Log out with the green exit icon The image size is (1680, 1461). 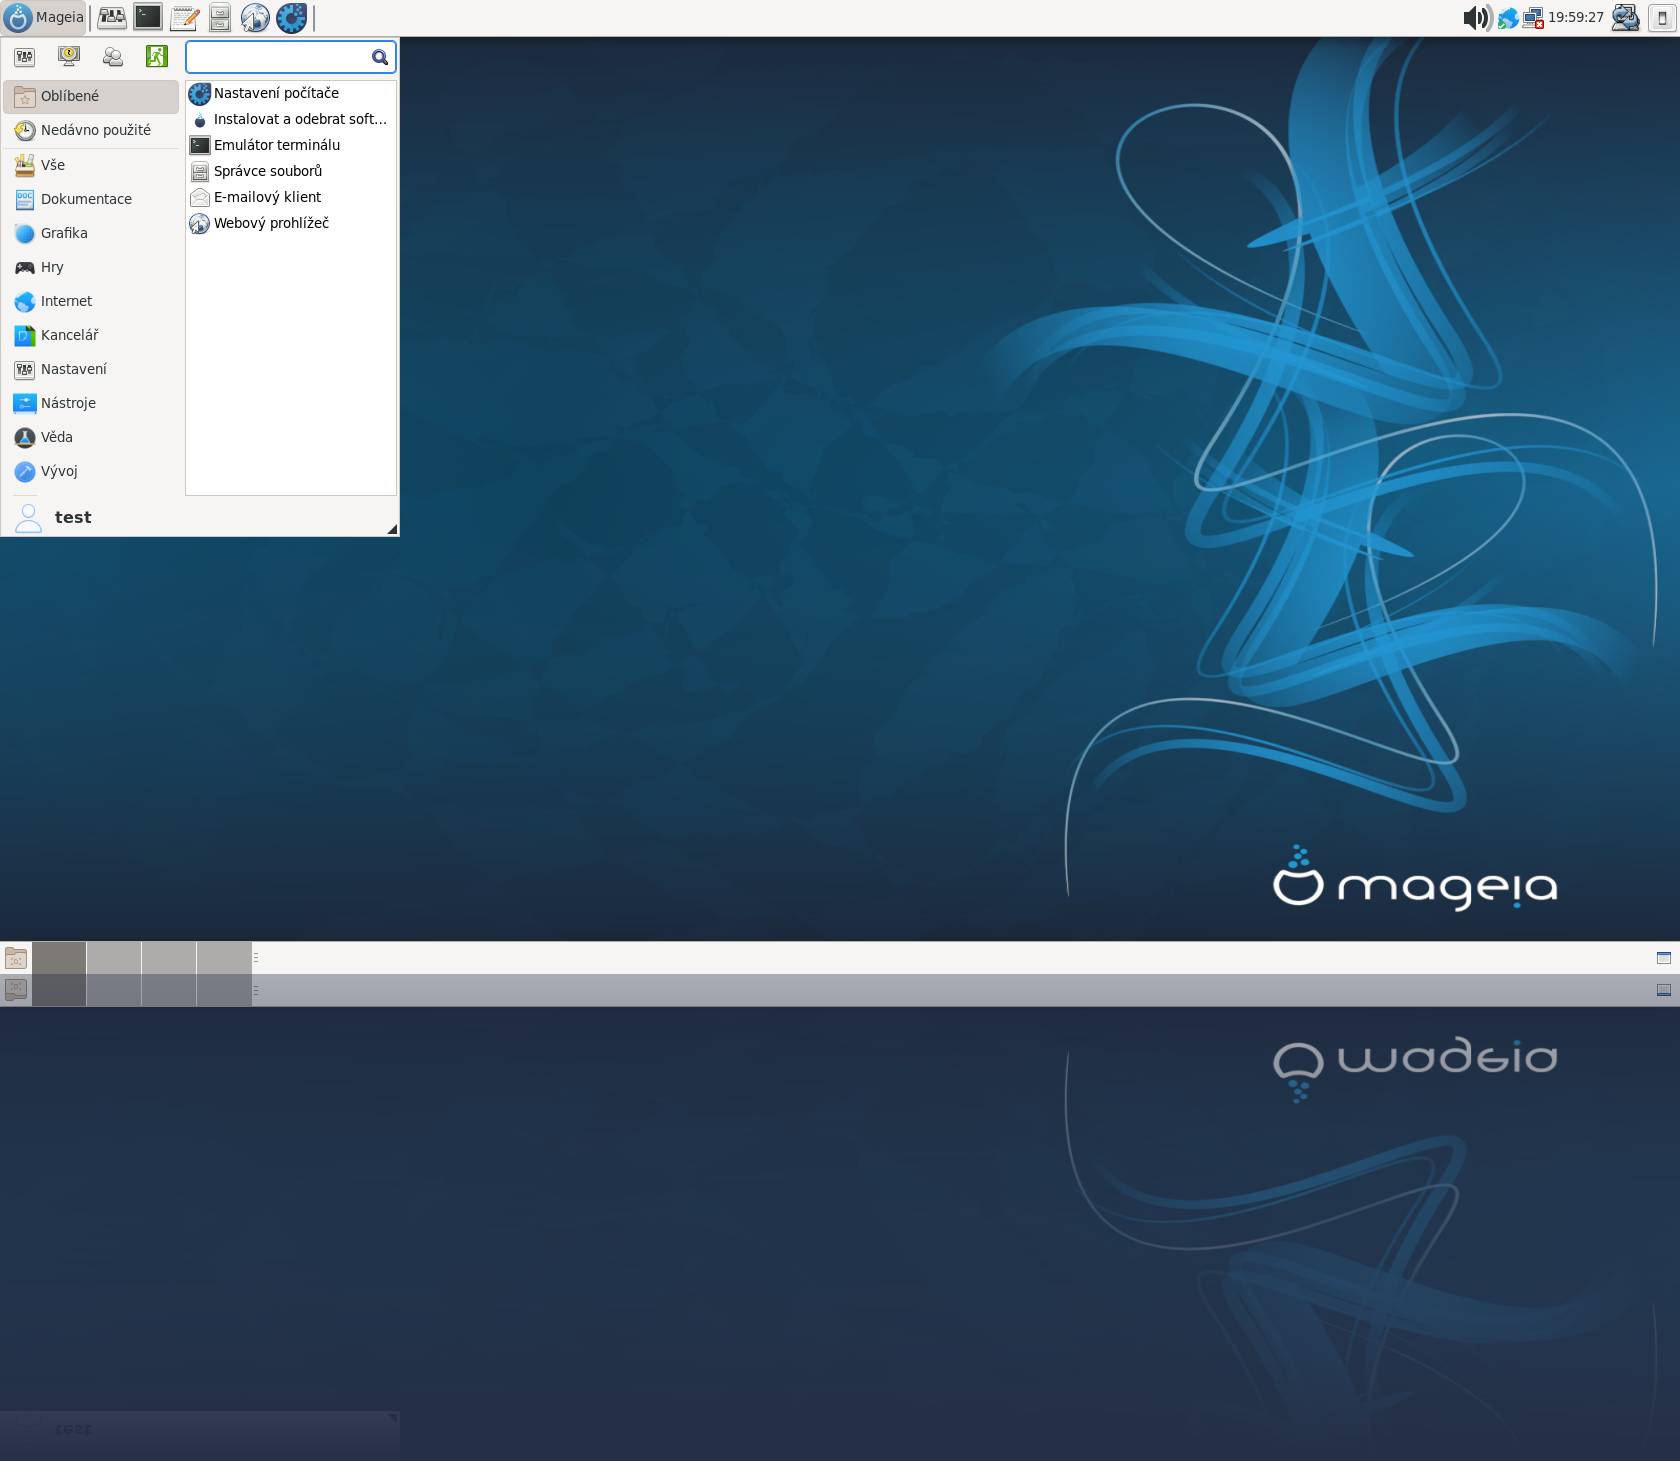click(157, 57)
